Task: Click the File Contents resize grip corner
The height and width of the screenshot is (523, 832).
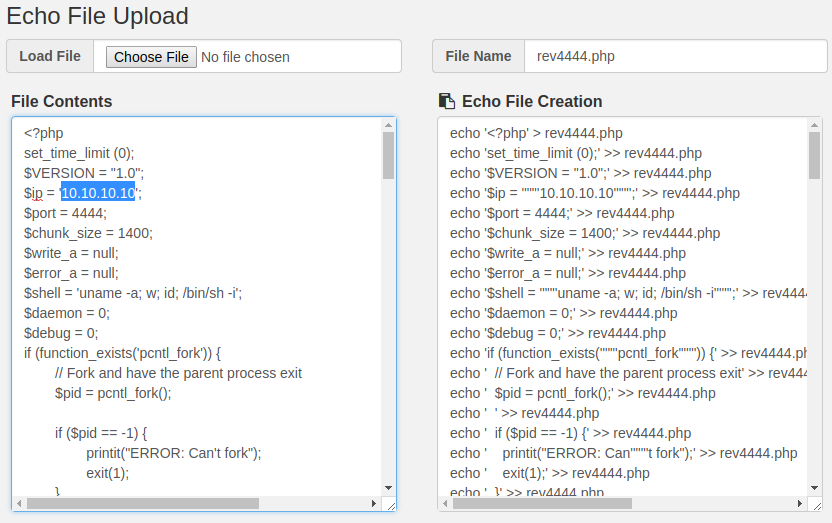Action: (391, 505)
